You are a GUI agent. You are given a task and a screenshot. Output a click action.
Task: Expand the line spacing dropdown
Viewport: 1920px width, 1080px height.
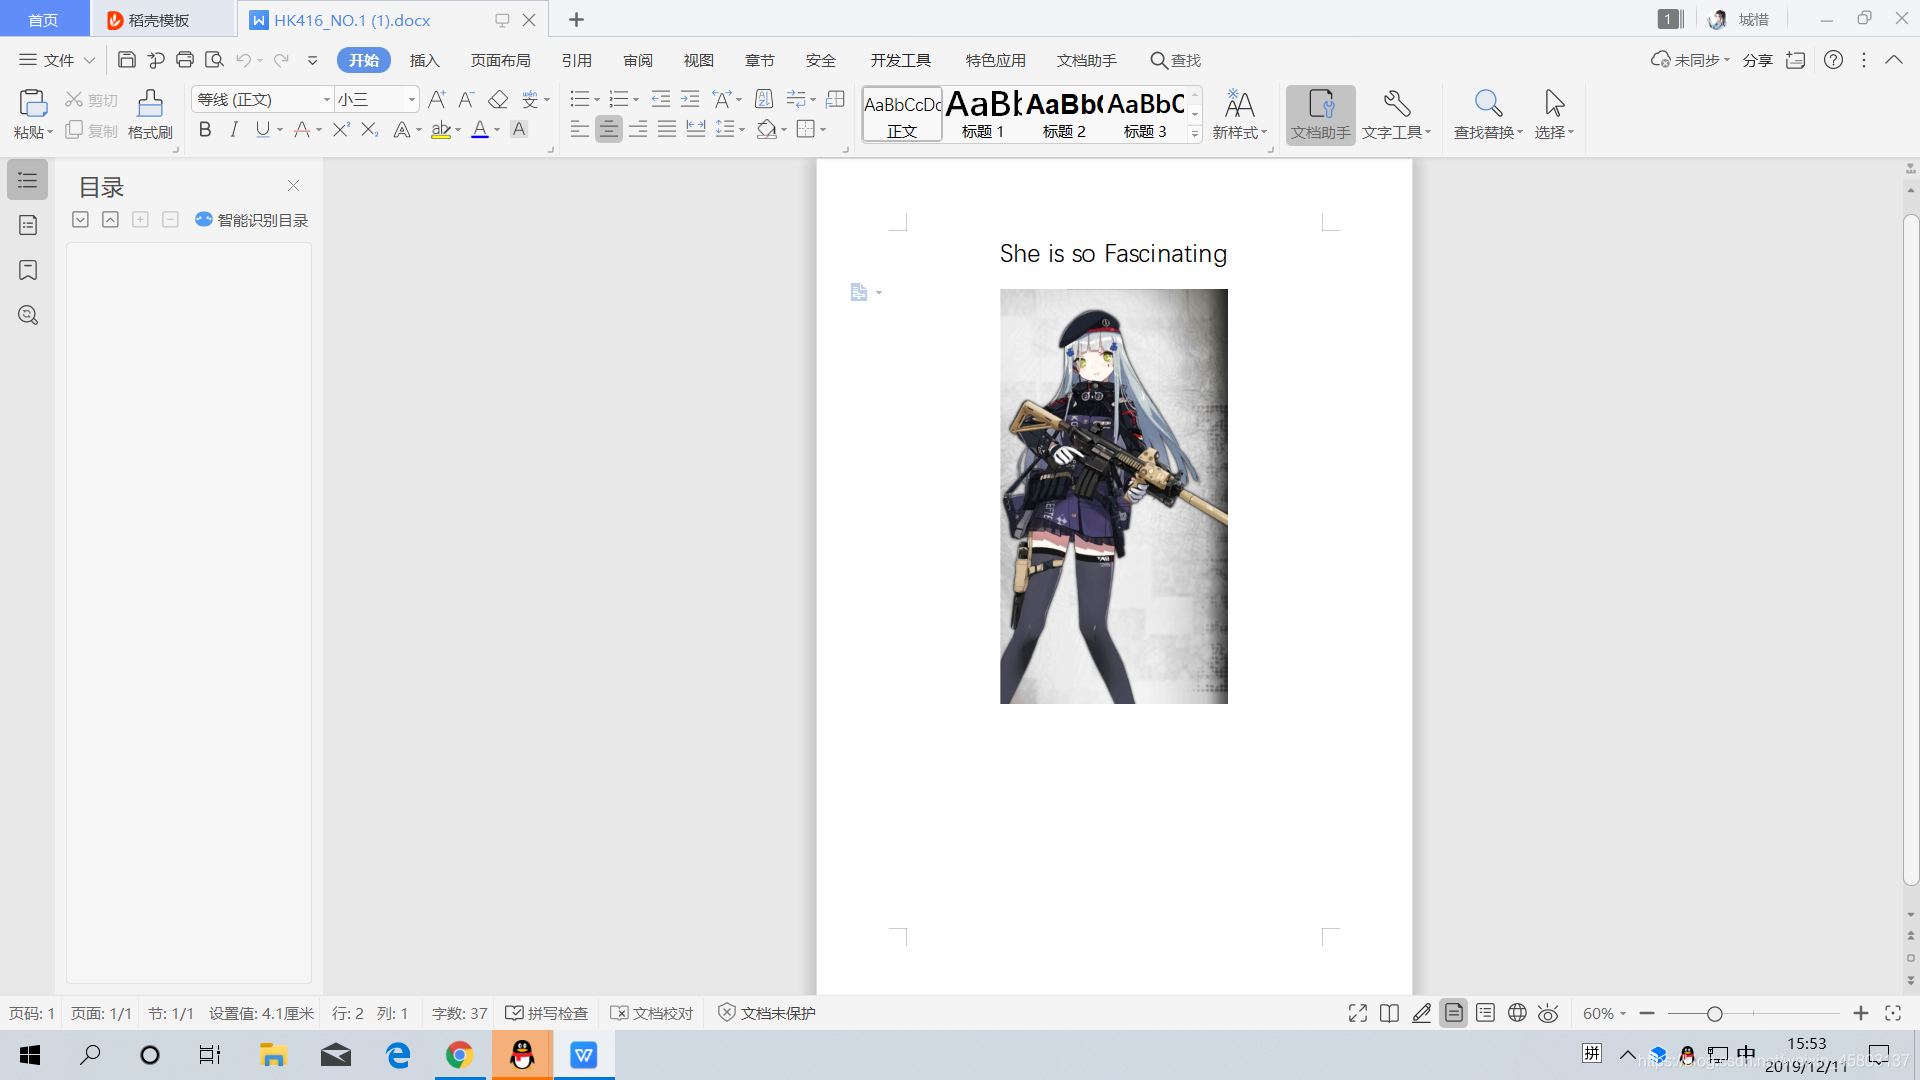pos(742,130)
